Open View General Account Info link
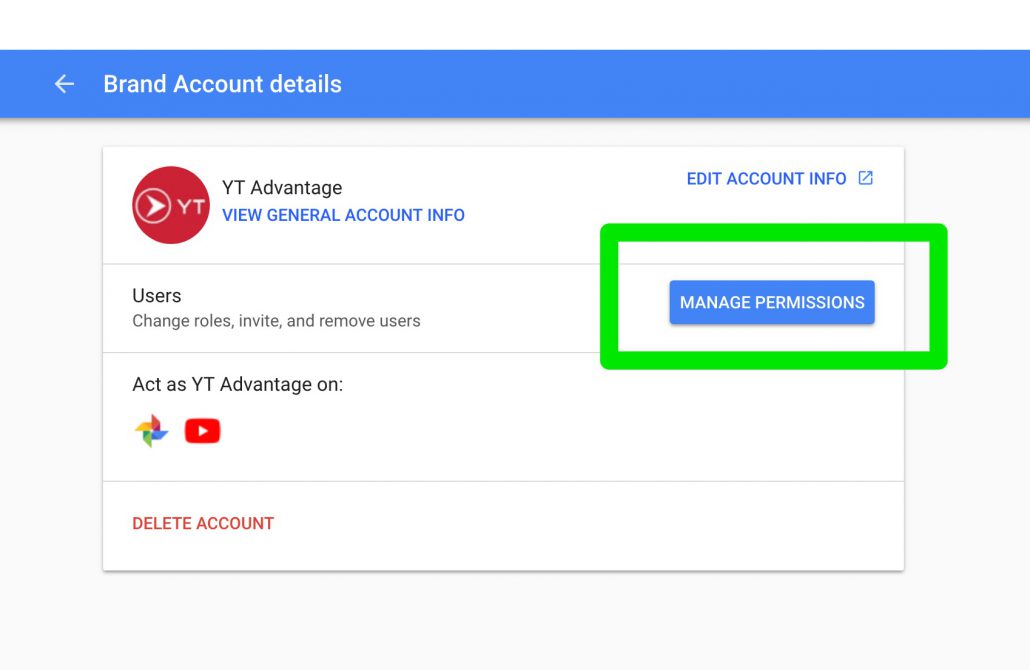This screenshot has height=670, width=1030. coord(343,215)
